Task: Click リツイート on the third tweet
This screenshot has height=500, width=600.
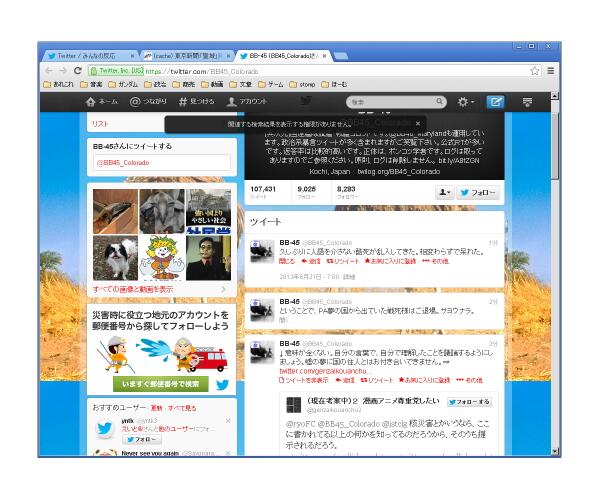Action: coord(376,380)
